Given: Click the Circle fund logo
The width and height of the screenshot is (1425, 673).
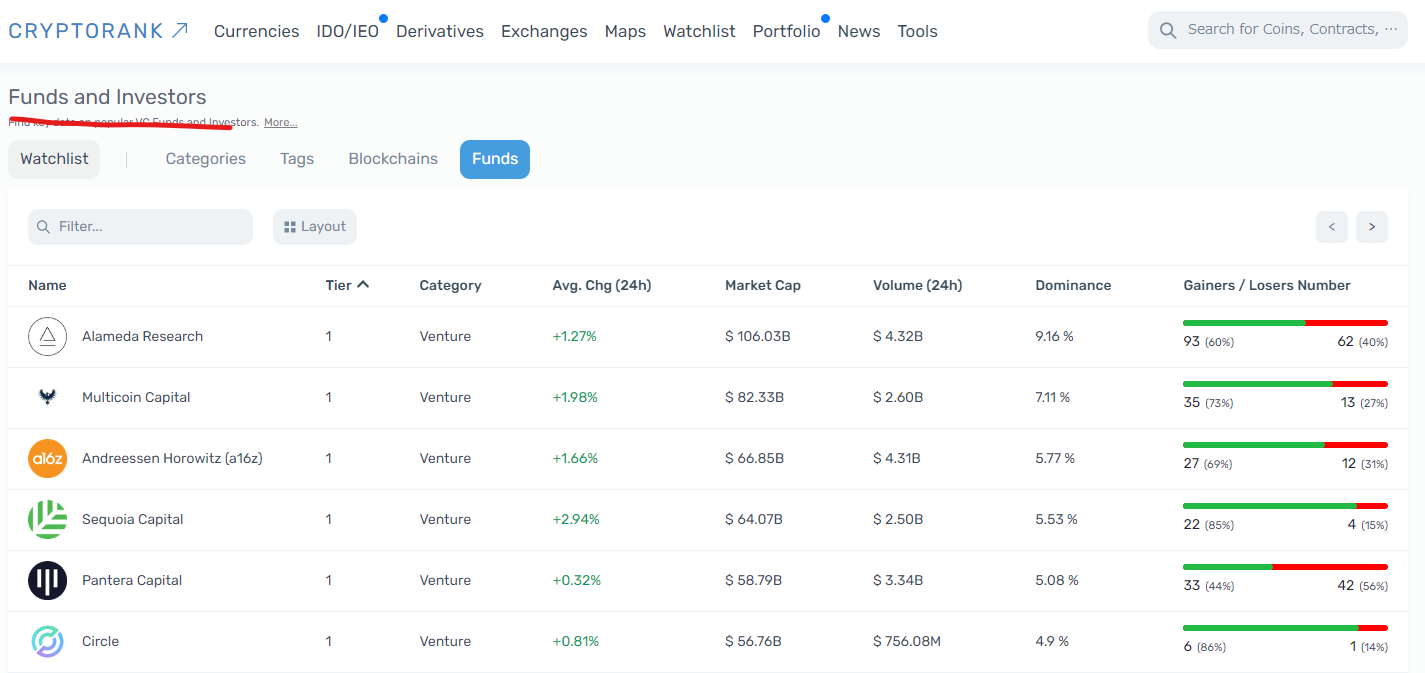Looking at the screenshot, I should pos(47,641).
